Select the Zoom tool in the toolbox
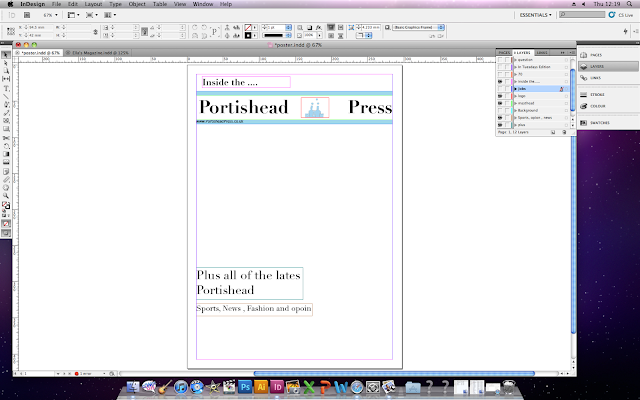 pos(6,196)
